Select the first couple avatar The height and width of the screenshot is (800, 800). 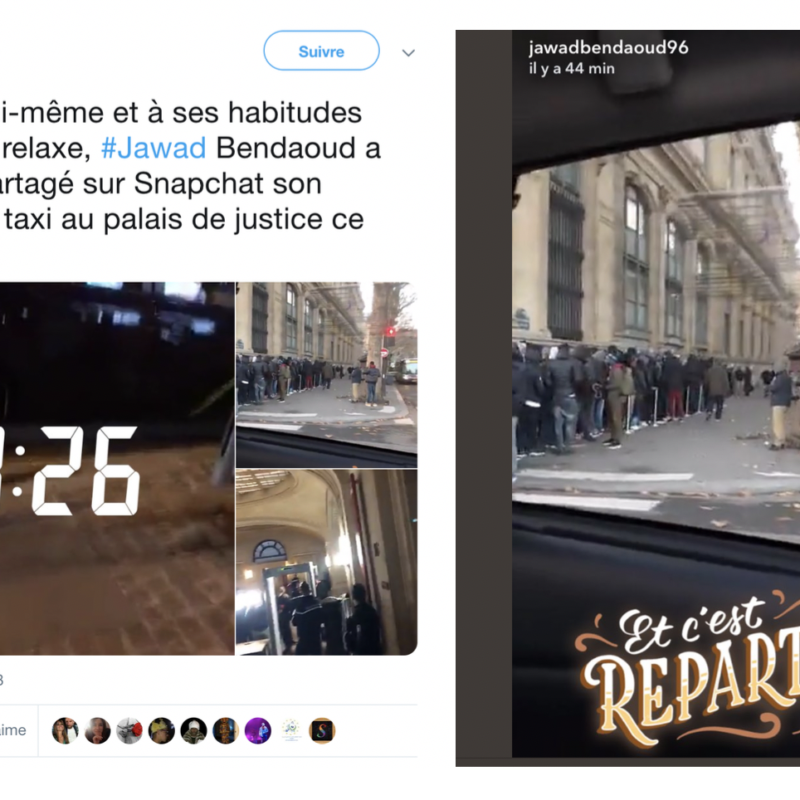(65, 731)
